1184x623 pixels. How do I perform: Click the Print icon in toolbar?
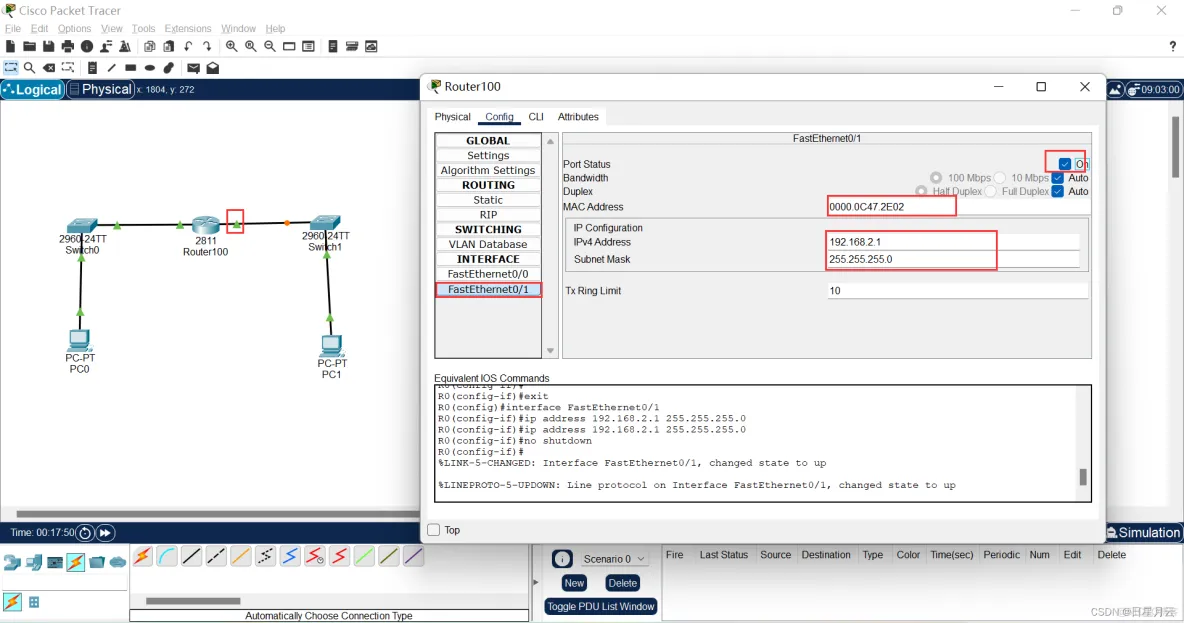coord(67,47)
